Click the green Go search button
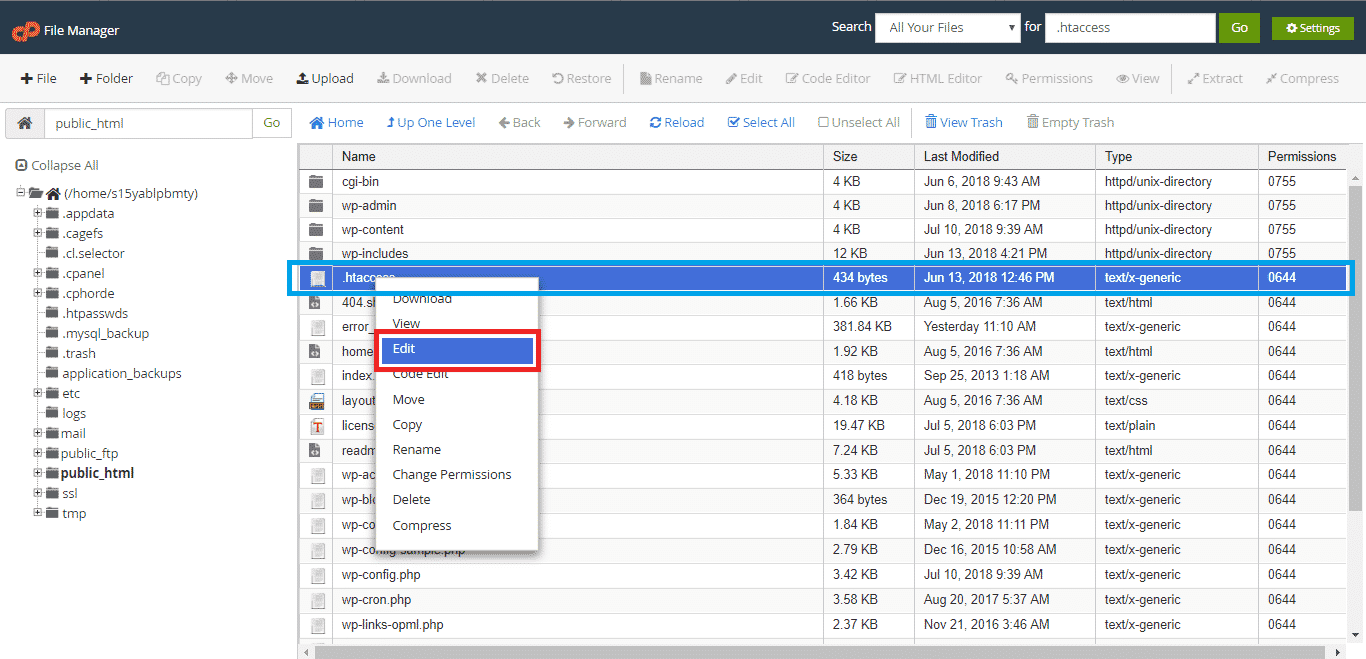1366x659 pixels. [x=1239, y=28]
